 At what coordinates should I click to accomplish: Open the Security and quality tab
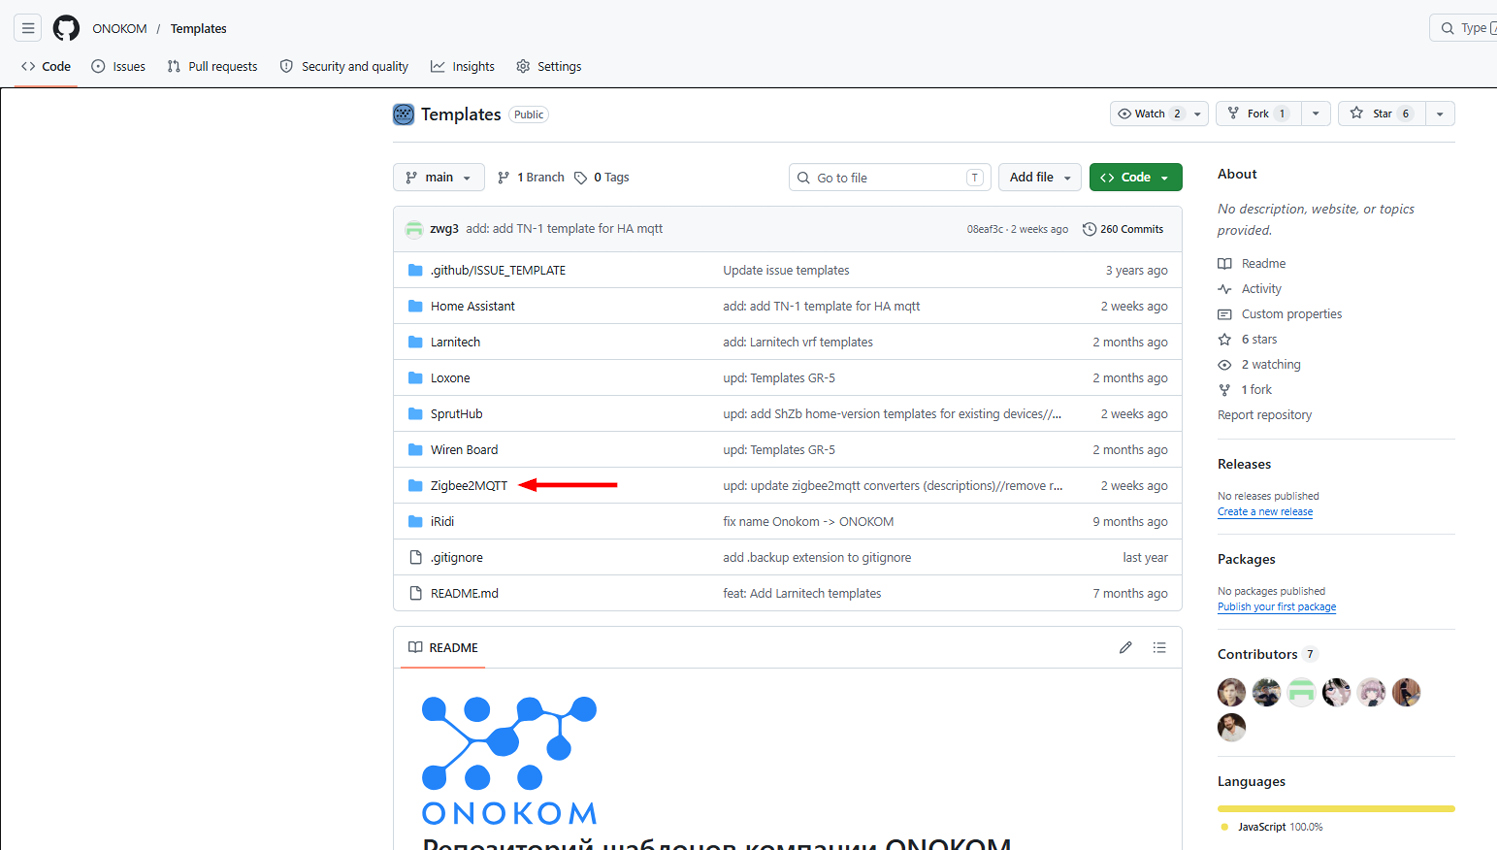[x=344, y=66]
